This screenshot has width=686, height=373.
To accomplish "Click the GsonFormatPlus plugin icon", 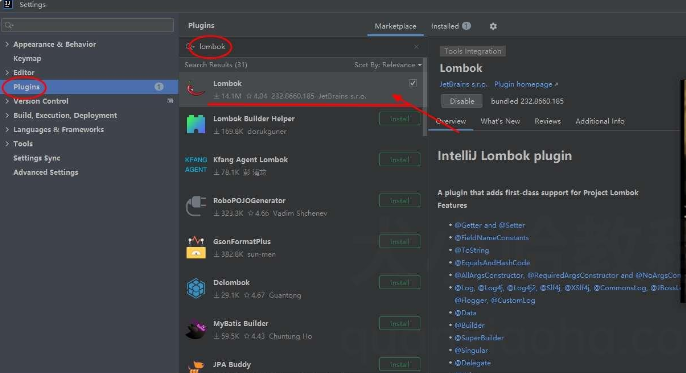I will [196, 247].
